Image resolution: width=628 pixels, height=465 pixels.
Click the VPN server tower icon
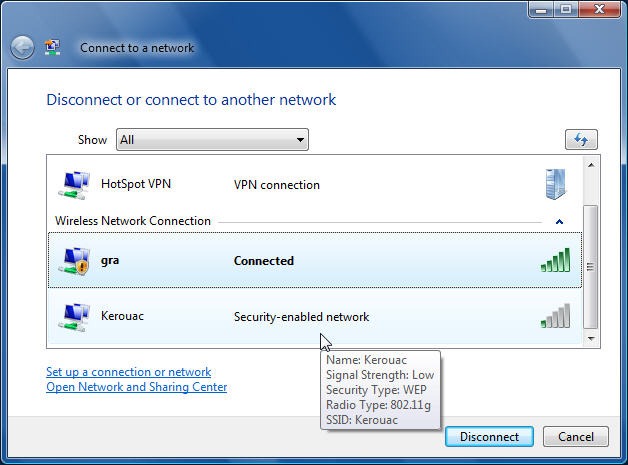click(556, 184)
